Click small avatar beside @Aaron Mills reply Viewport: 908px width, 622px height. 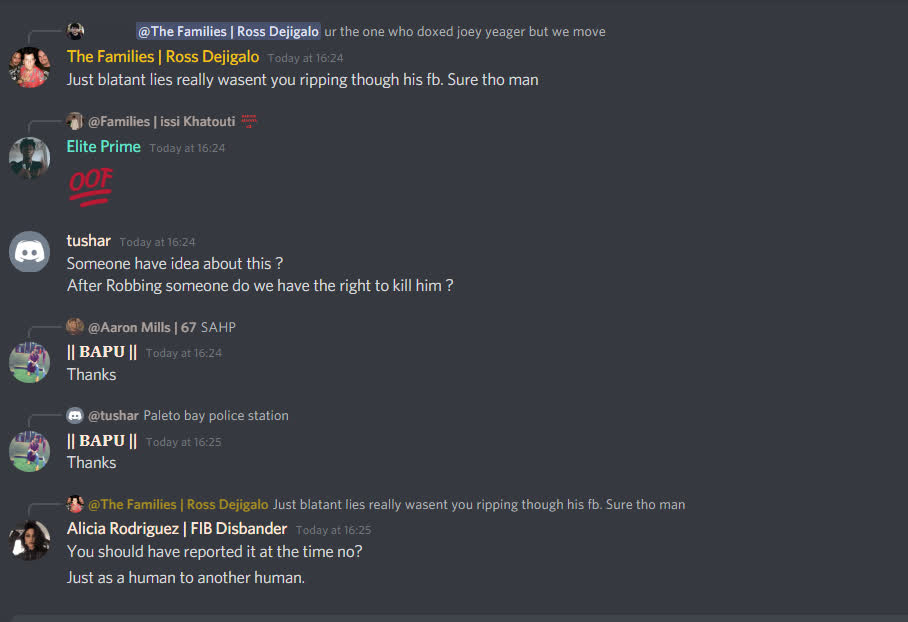[x=75, y=327]
